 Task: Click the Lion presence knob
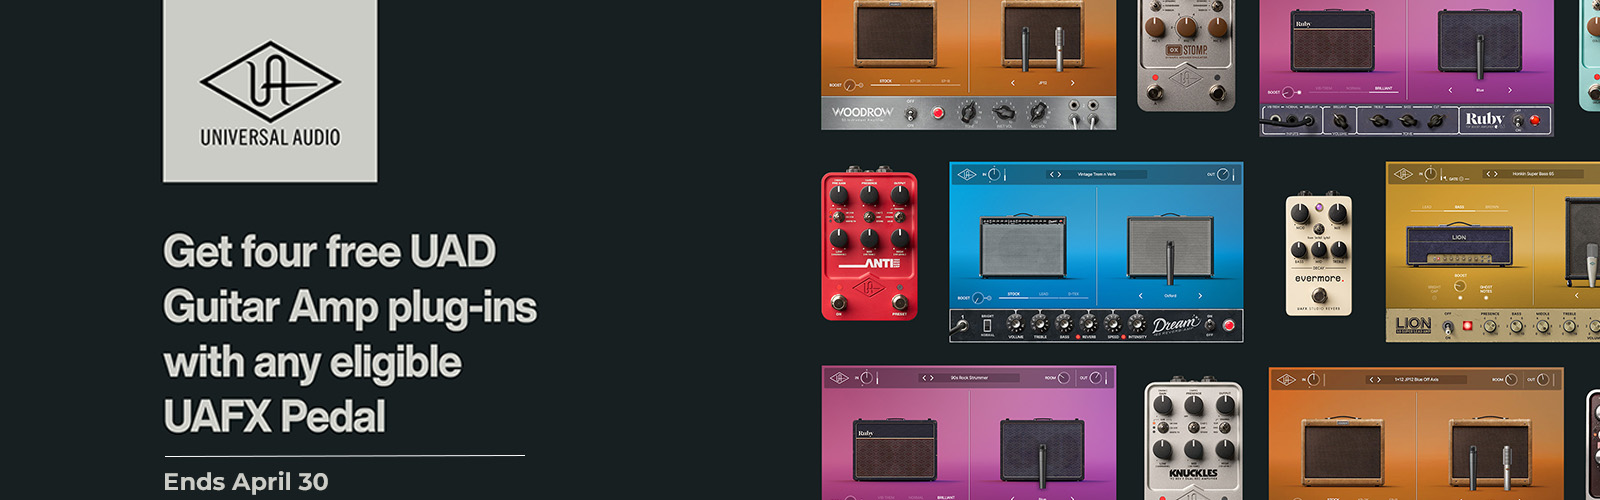pos(1490,326)
